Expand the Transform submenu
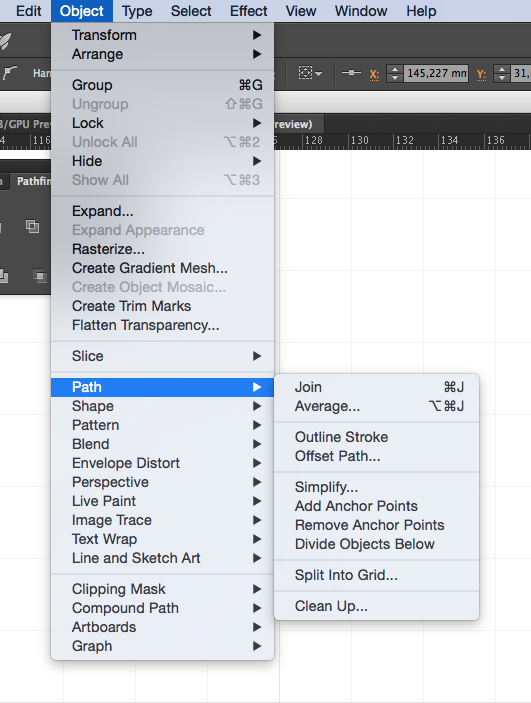 [x=162, y=35]
